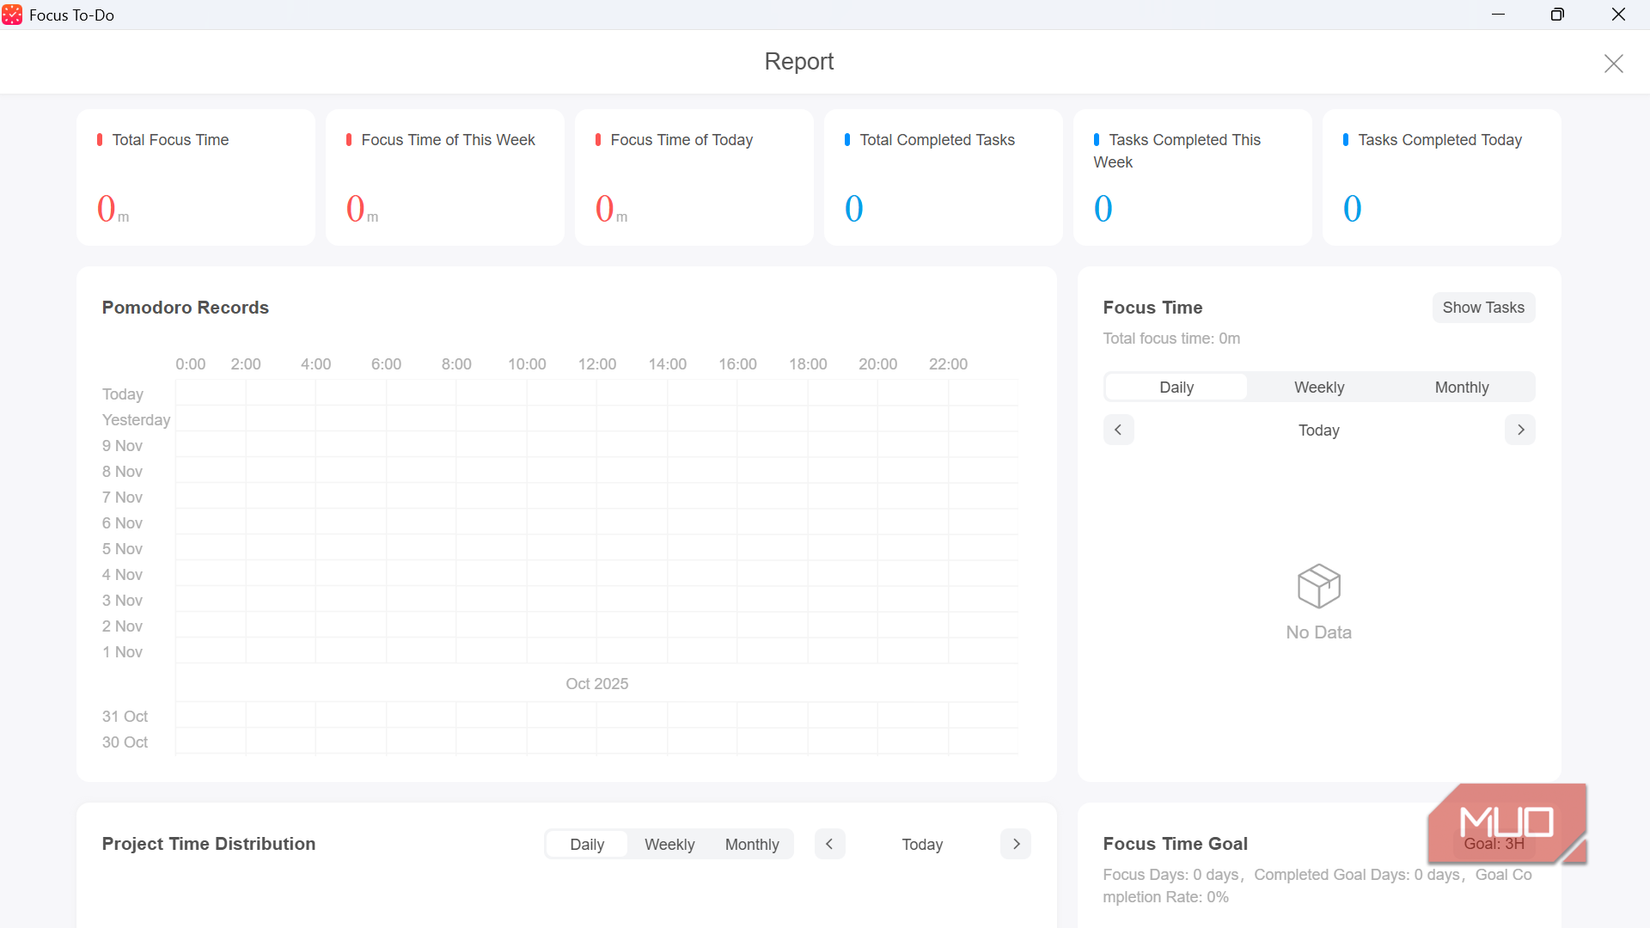
Task: Open the Total Focus Time card
Action: [196, 177]
